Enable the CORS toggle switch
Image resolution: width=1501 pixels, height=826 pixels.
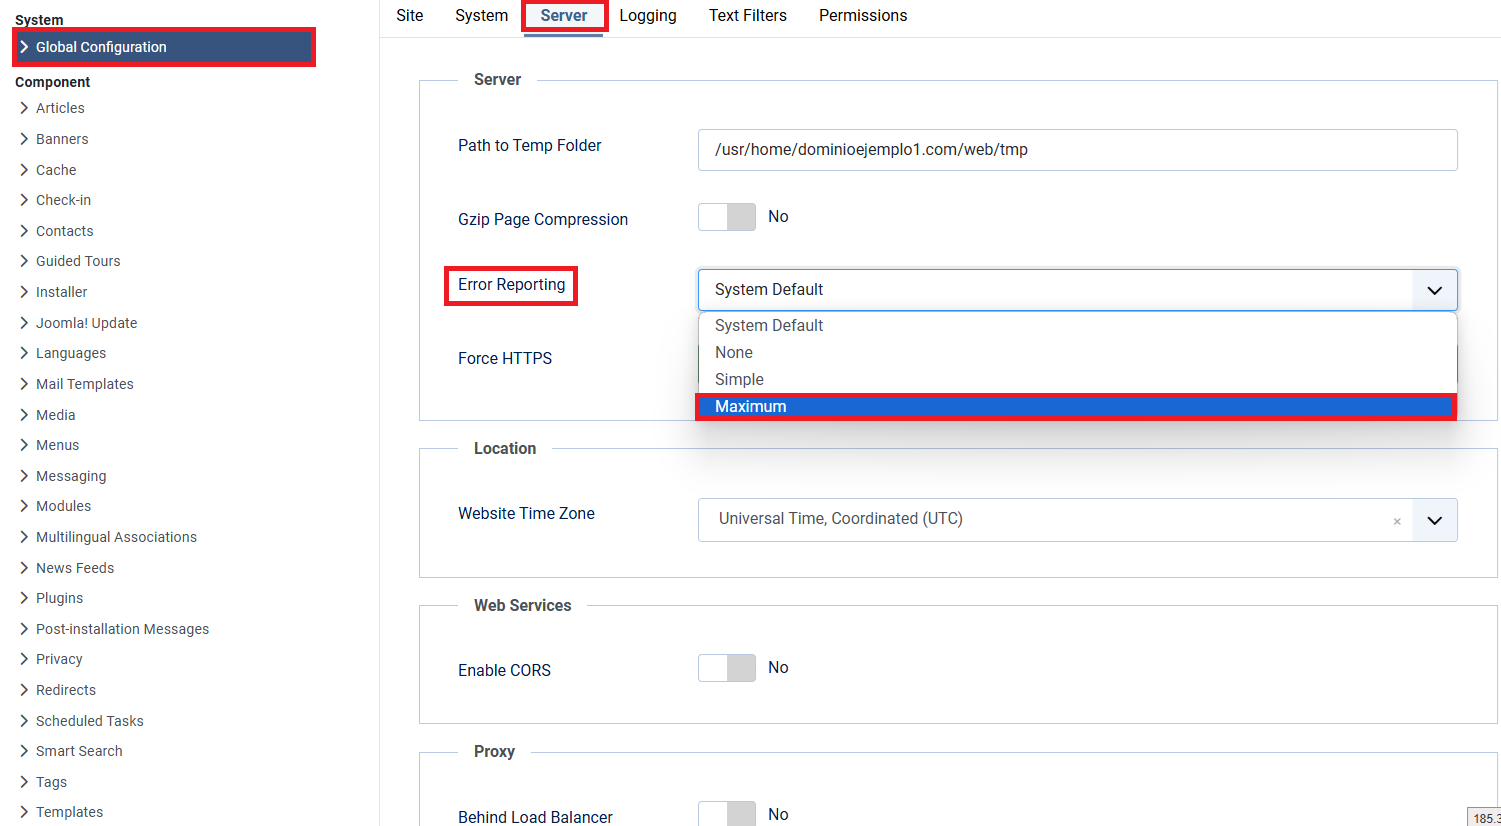pos(727,668)
